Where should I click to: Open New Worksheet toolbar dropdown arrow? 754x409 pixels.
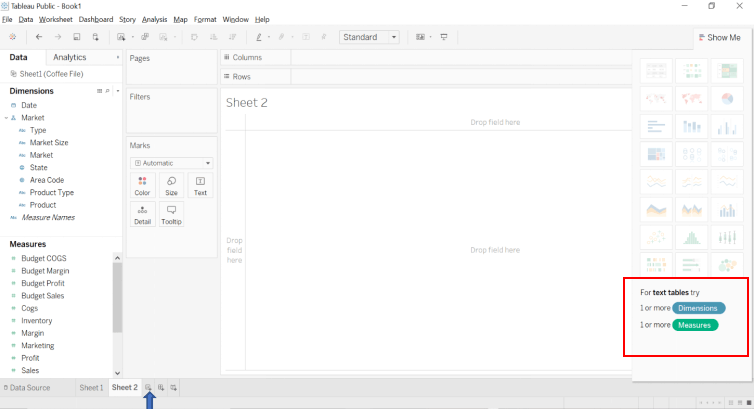pyautogui.click(x=132, y=37)
